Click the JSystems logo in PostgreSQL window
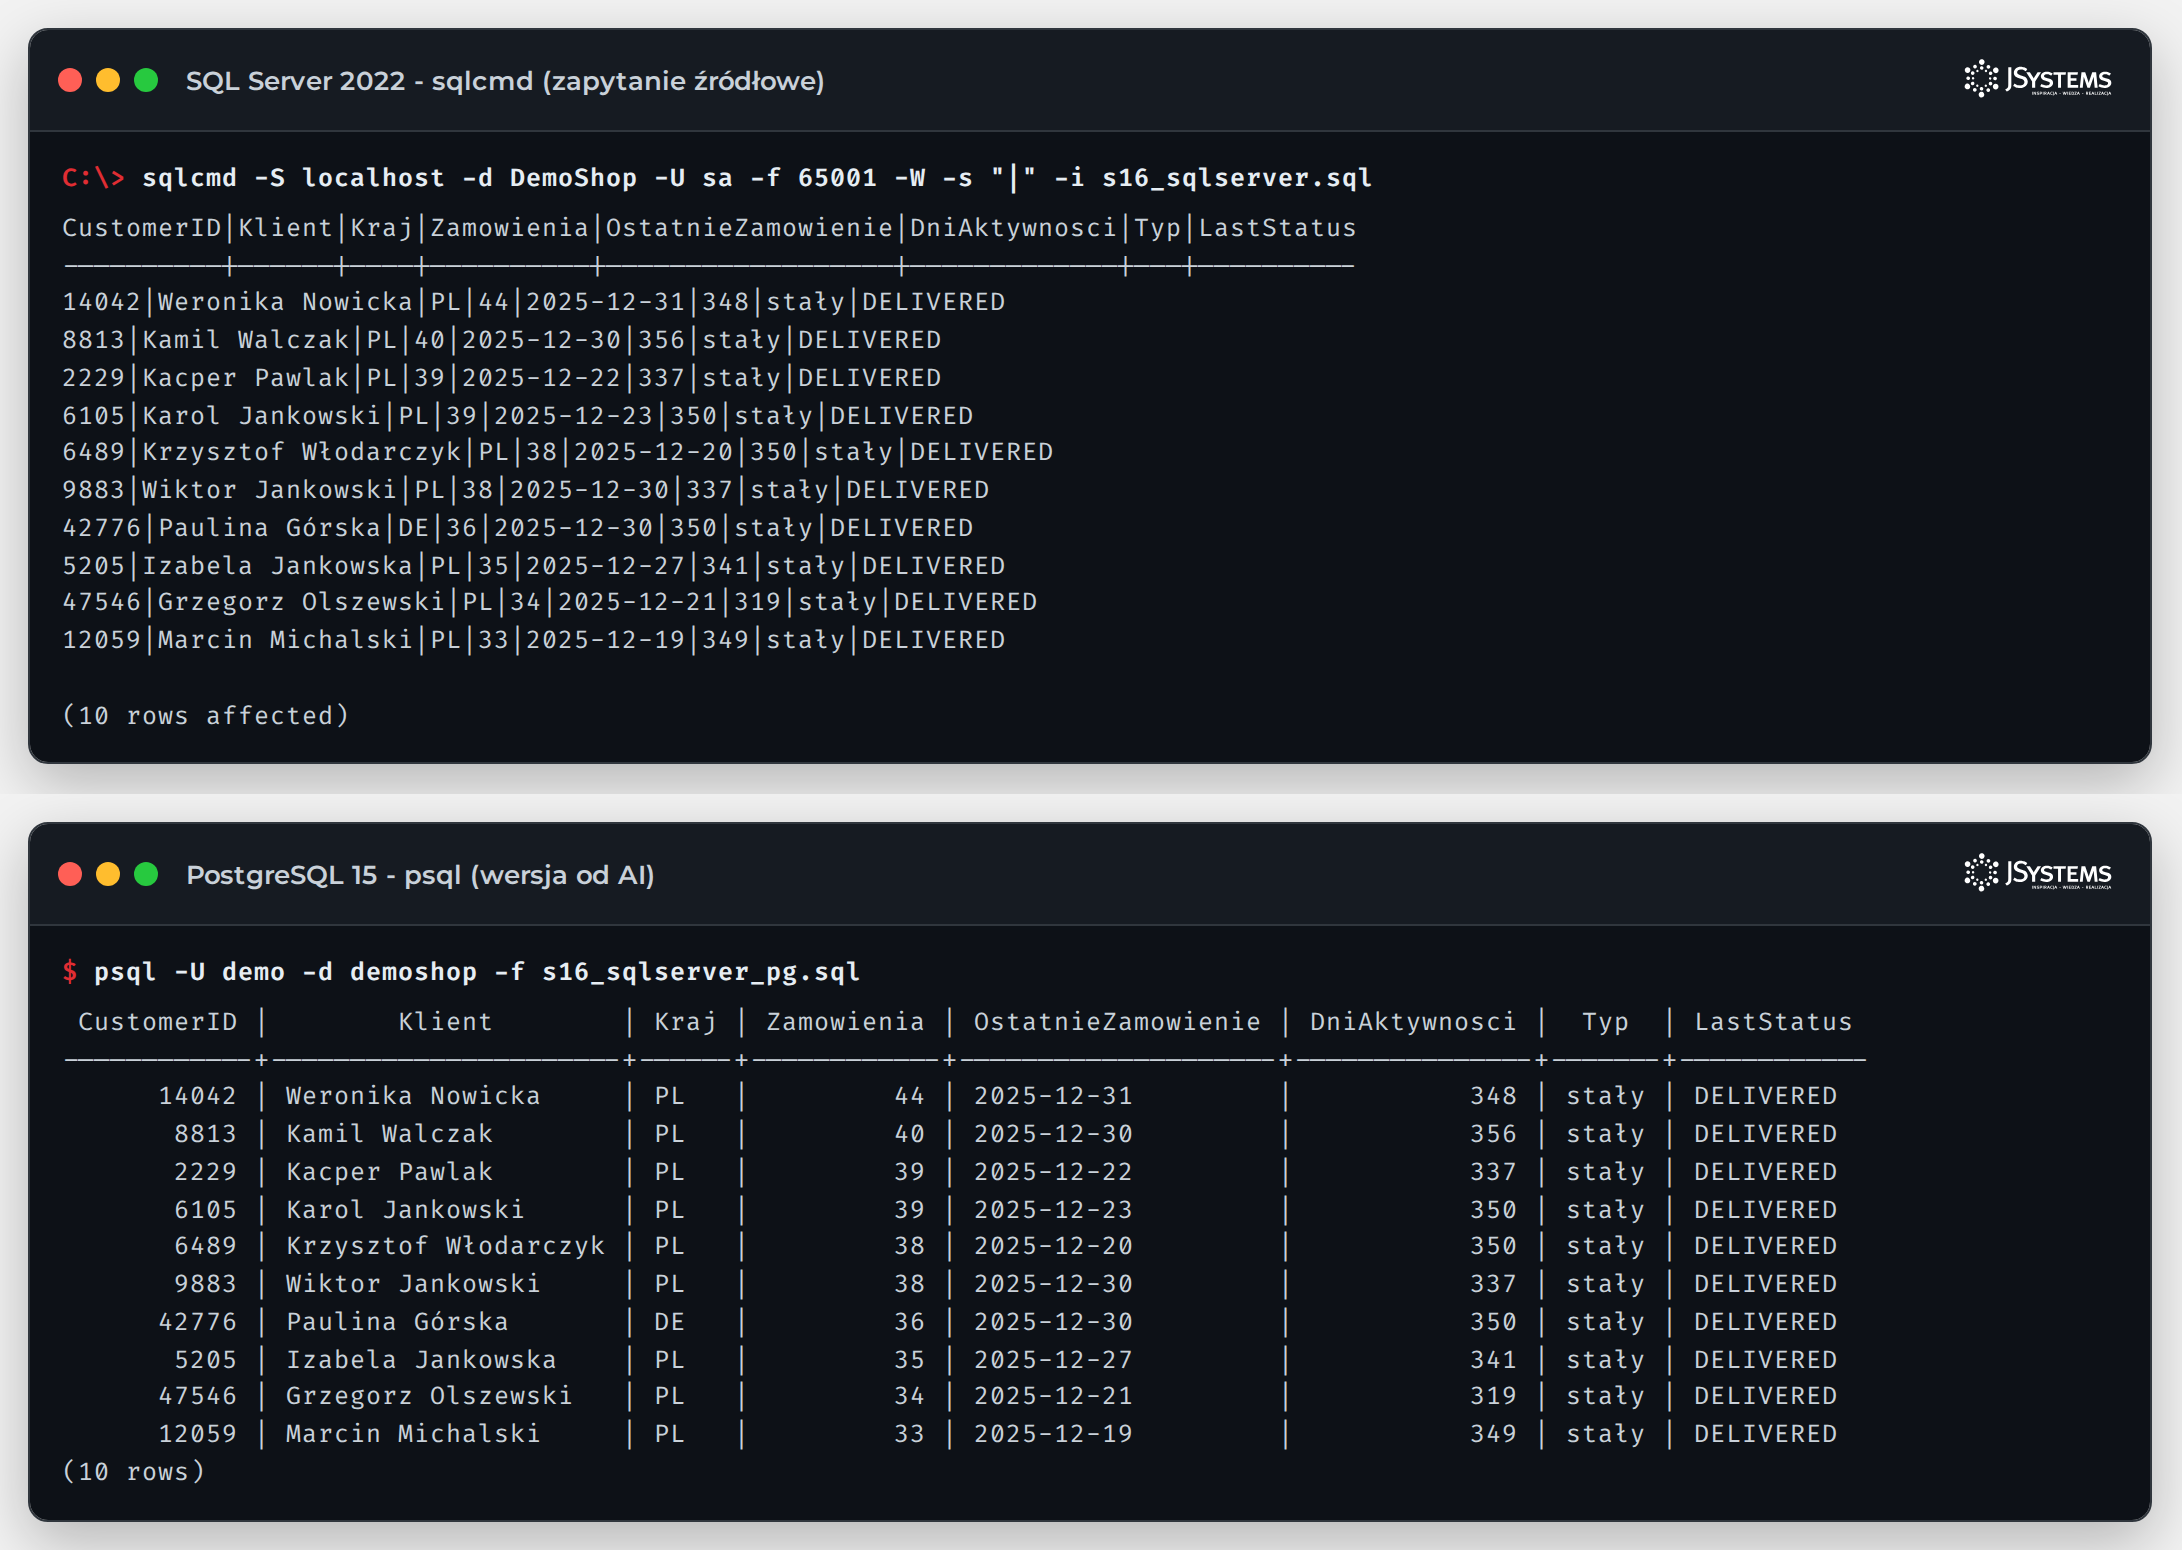The height and width of the screenshot is (1550, 2182). click(x=2038, y=873)
